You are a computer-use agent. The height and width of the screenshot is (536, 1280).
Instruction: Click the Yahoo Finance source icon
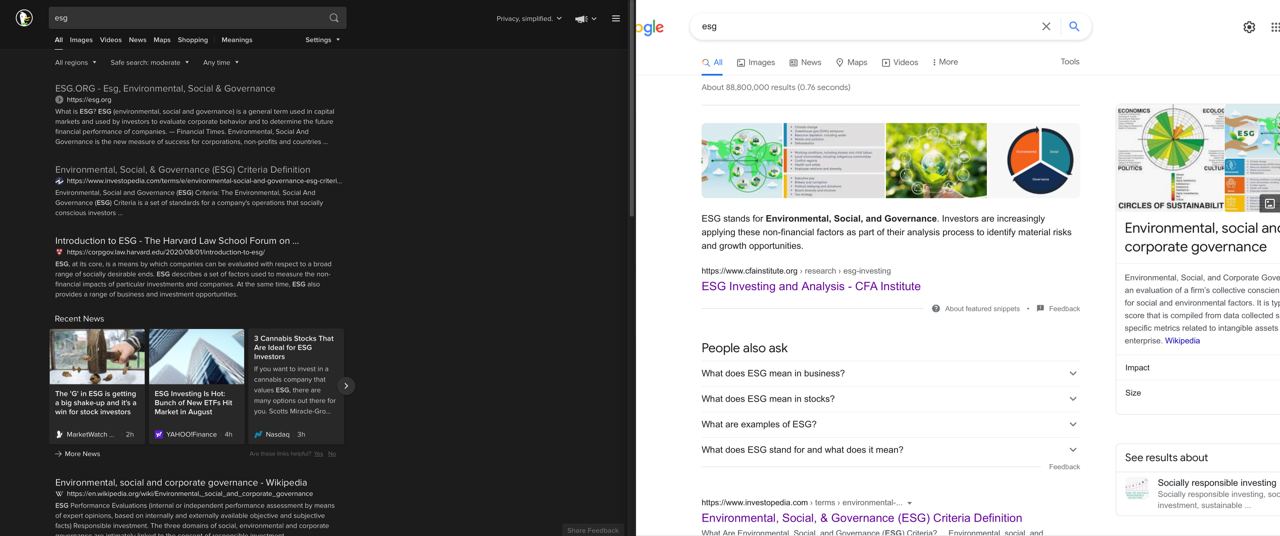[x=158, y=434]
